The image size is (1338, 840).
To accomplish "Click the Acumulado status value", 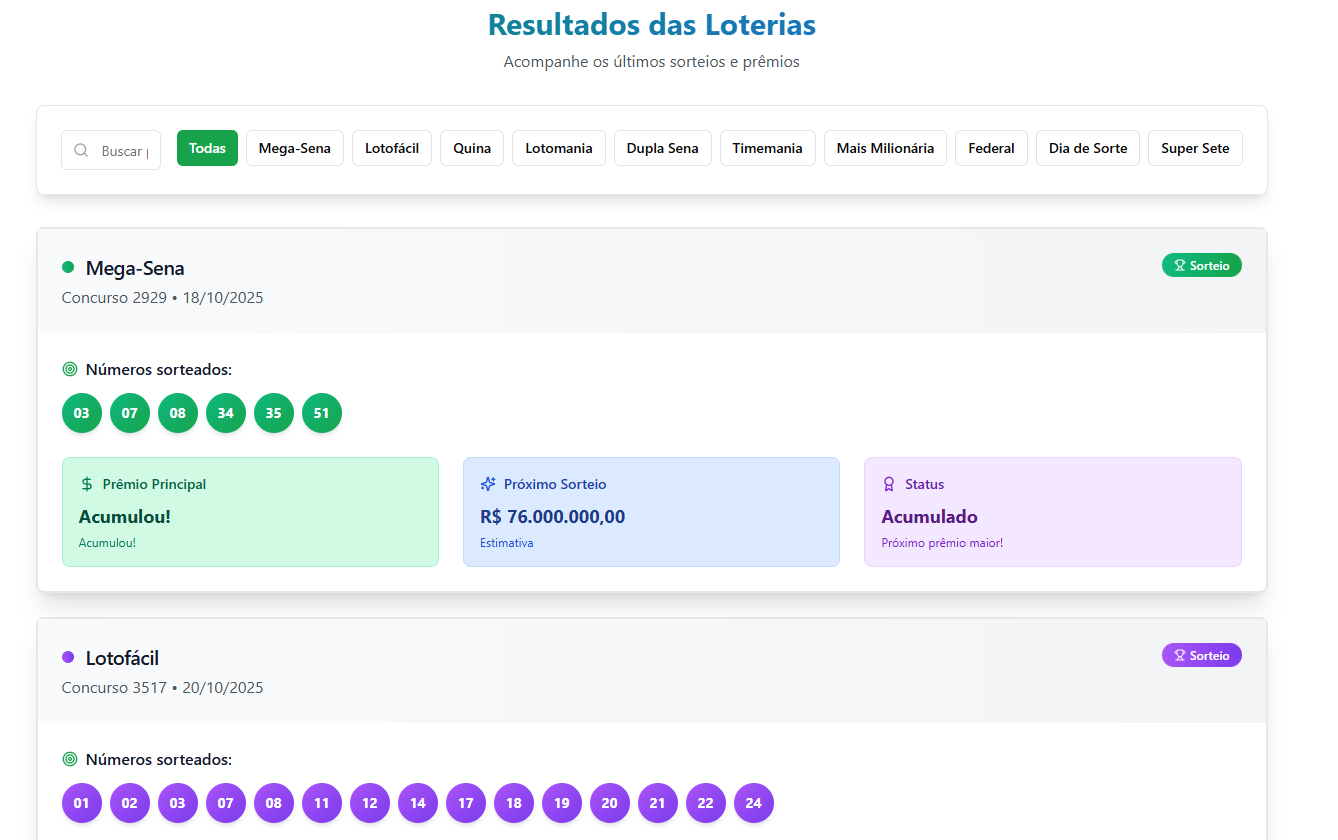I will (x=930, y=517).
